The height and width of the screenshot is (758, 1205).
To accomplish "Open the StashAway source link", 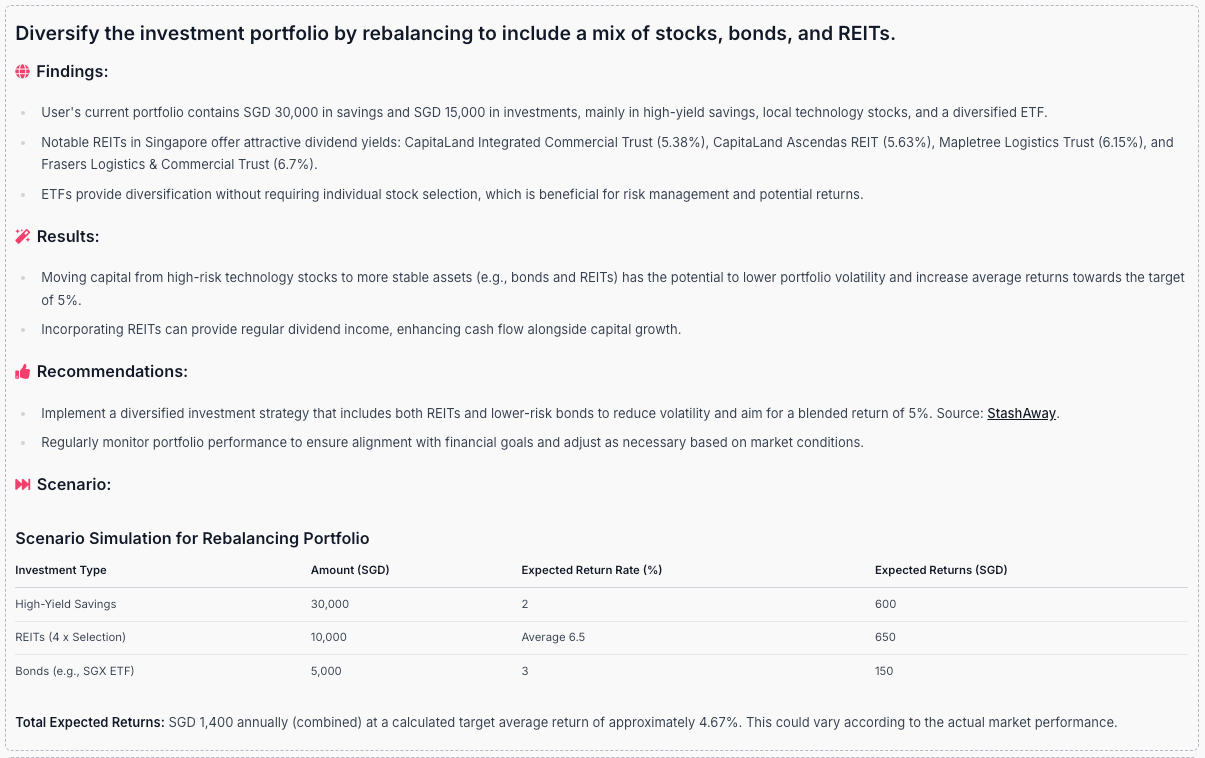I will point(1021,413).
